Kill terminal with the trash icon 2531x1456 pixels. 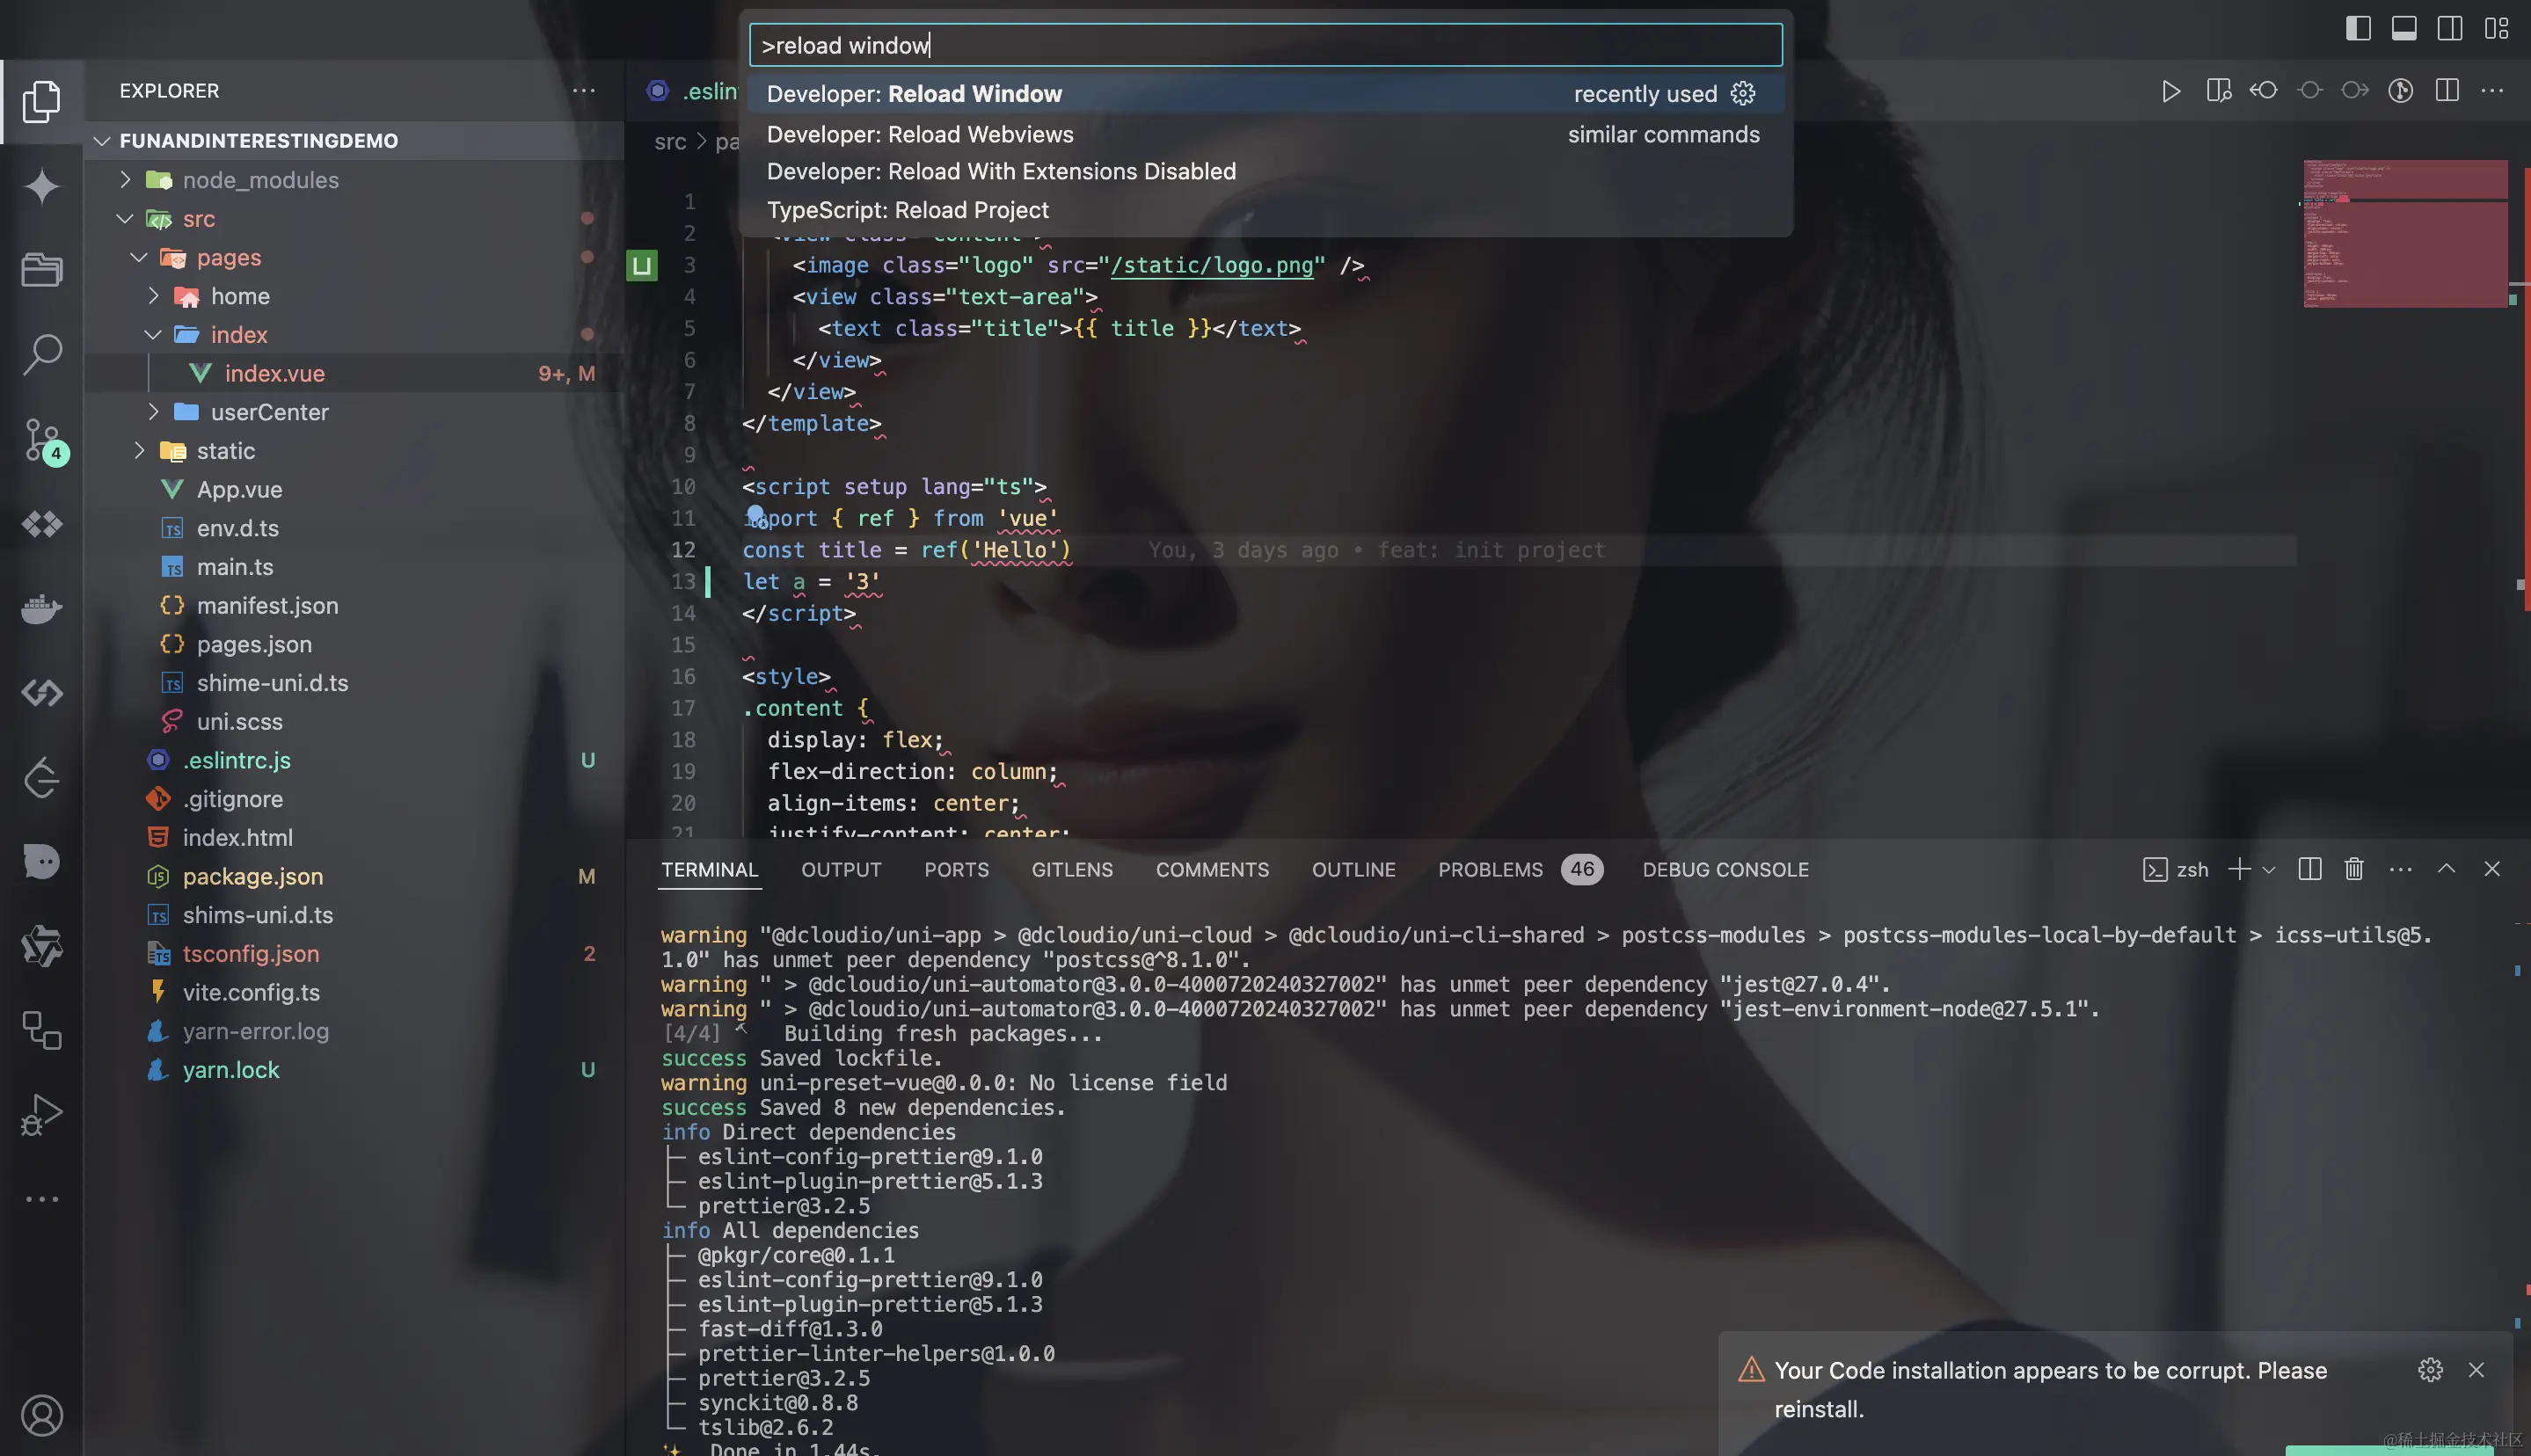point(2354,869)
